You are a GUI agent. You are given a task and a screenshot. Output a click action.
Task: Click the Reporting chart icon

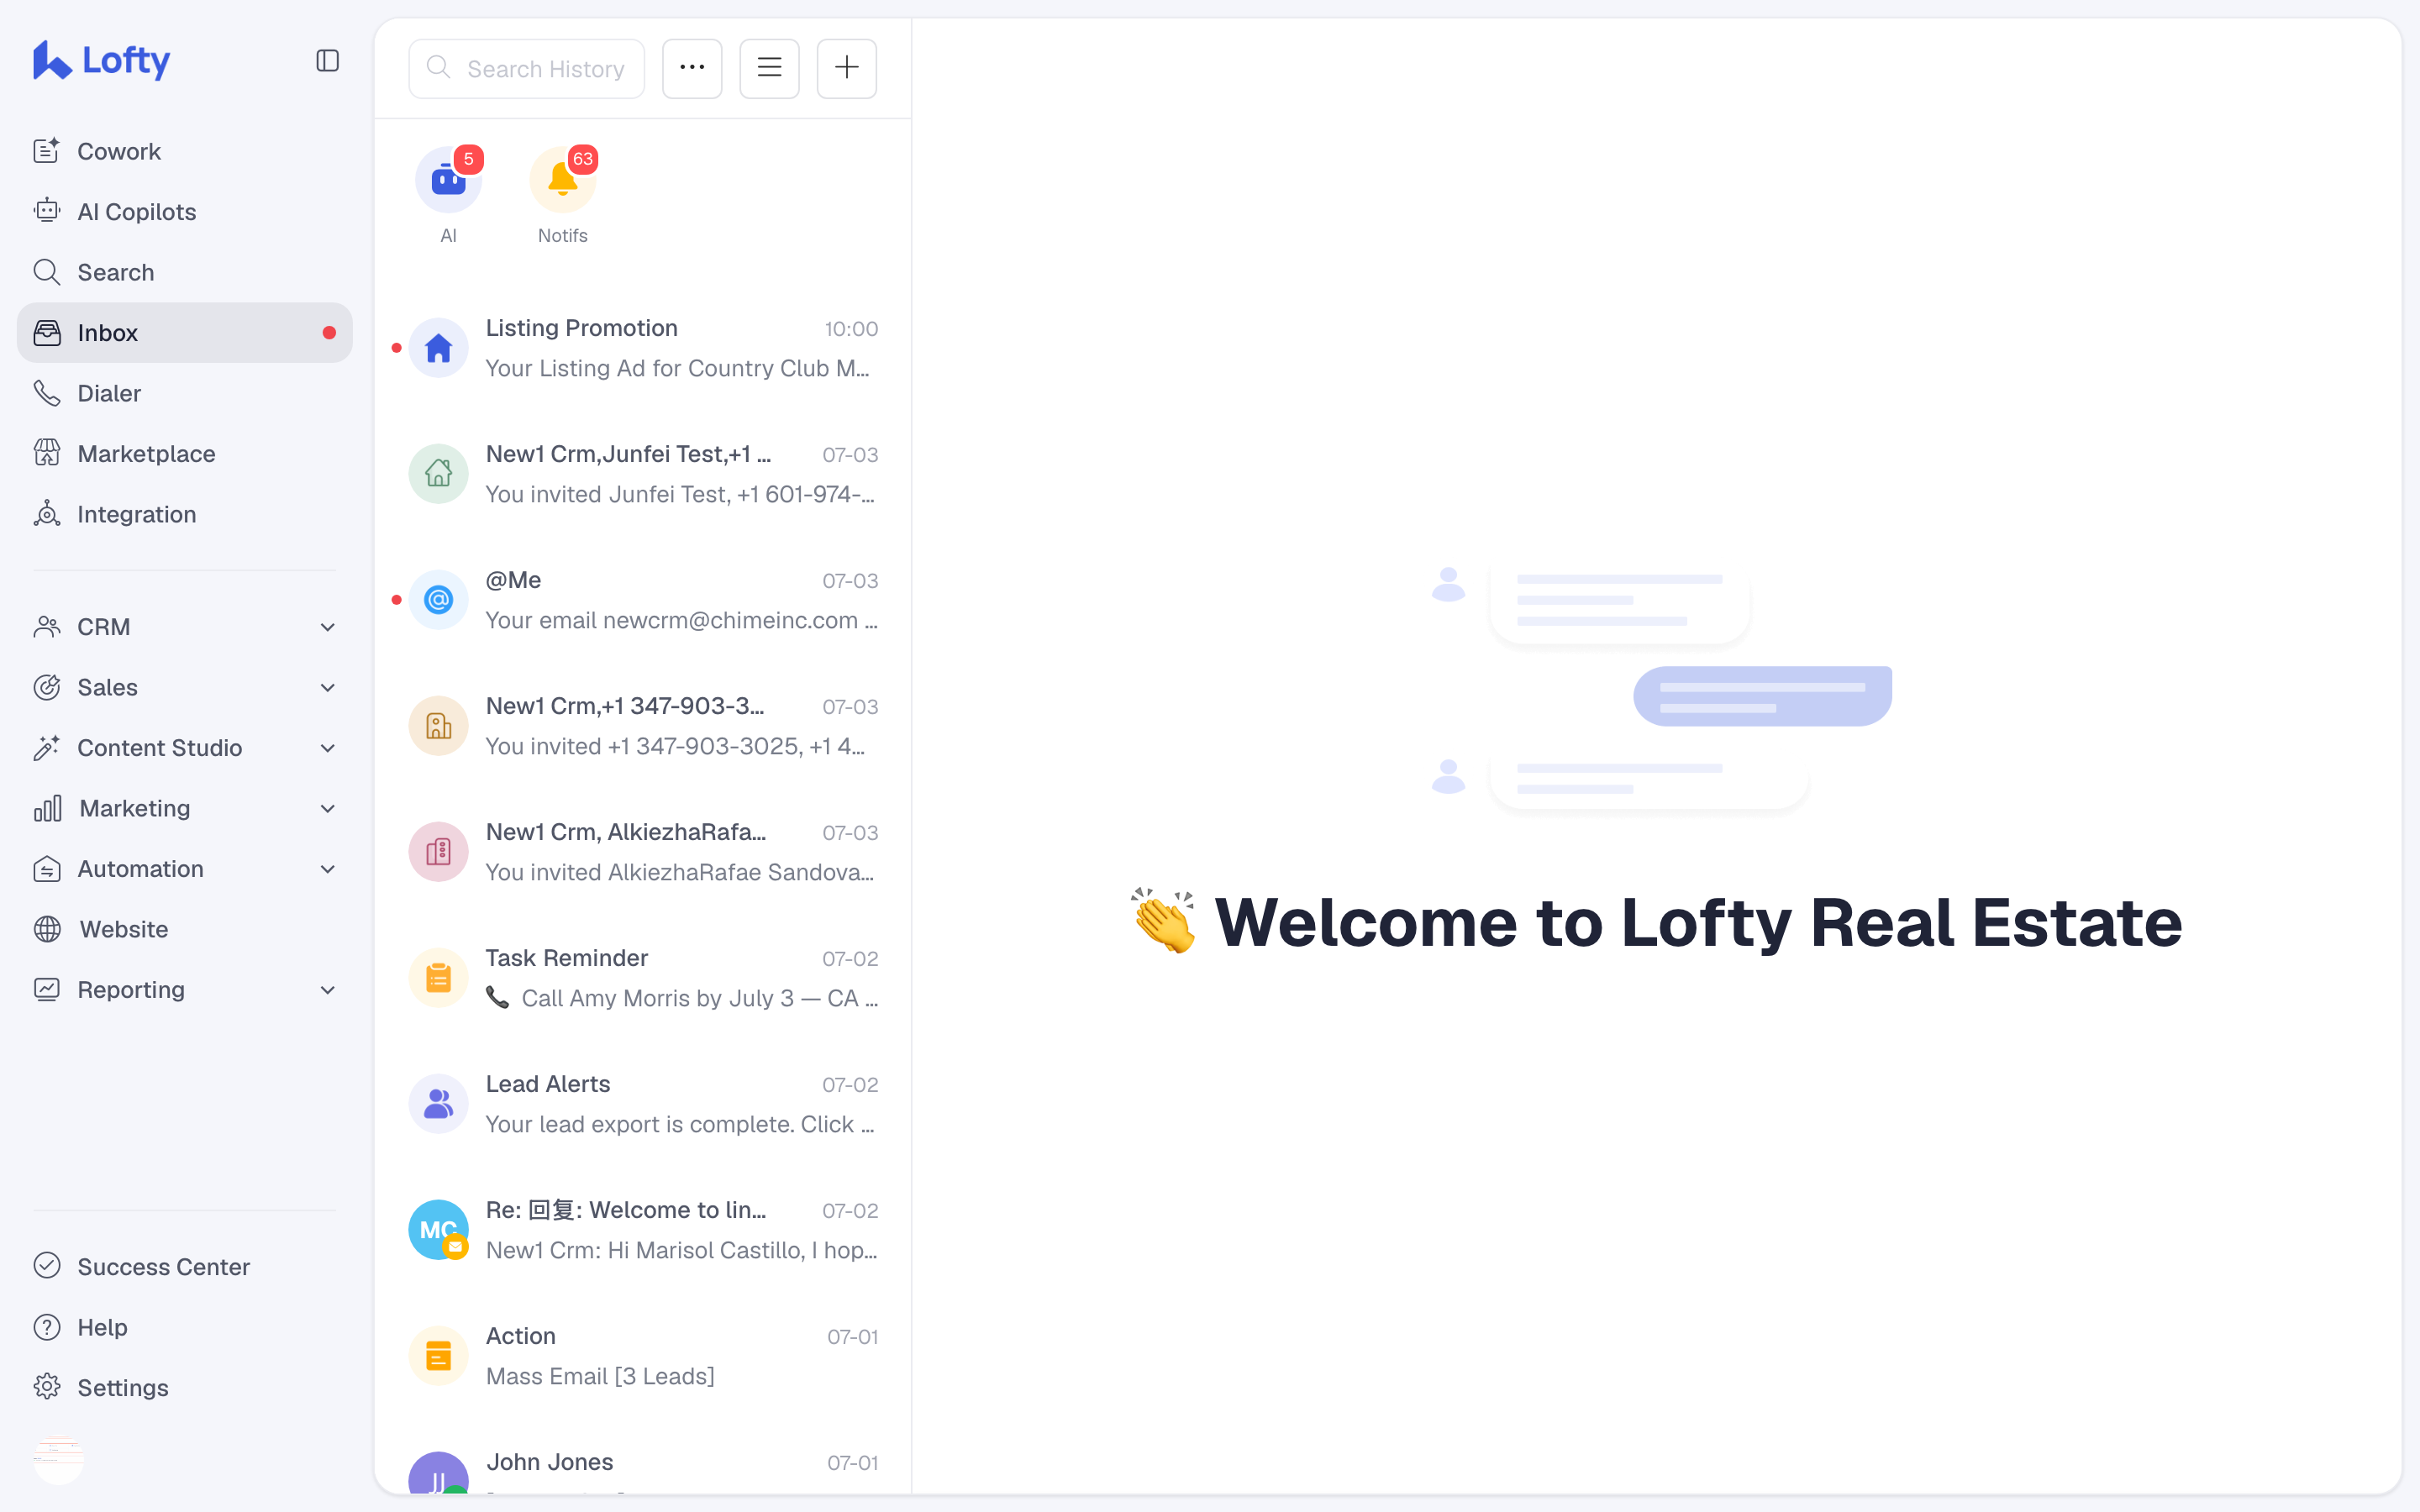click(47, 990)
